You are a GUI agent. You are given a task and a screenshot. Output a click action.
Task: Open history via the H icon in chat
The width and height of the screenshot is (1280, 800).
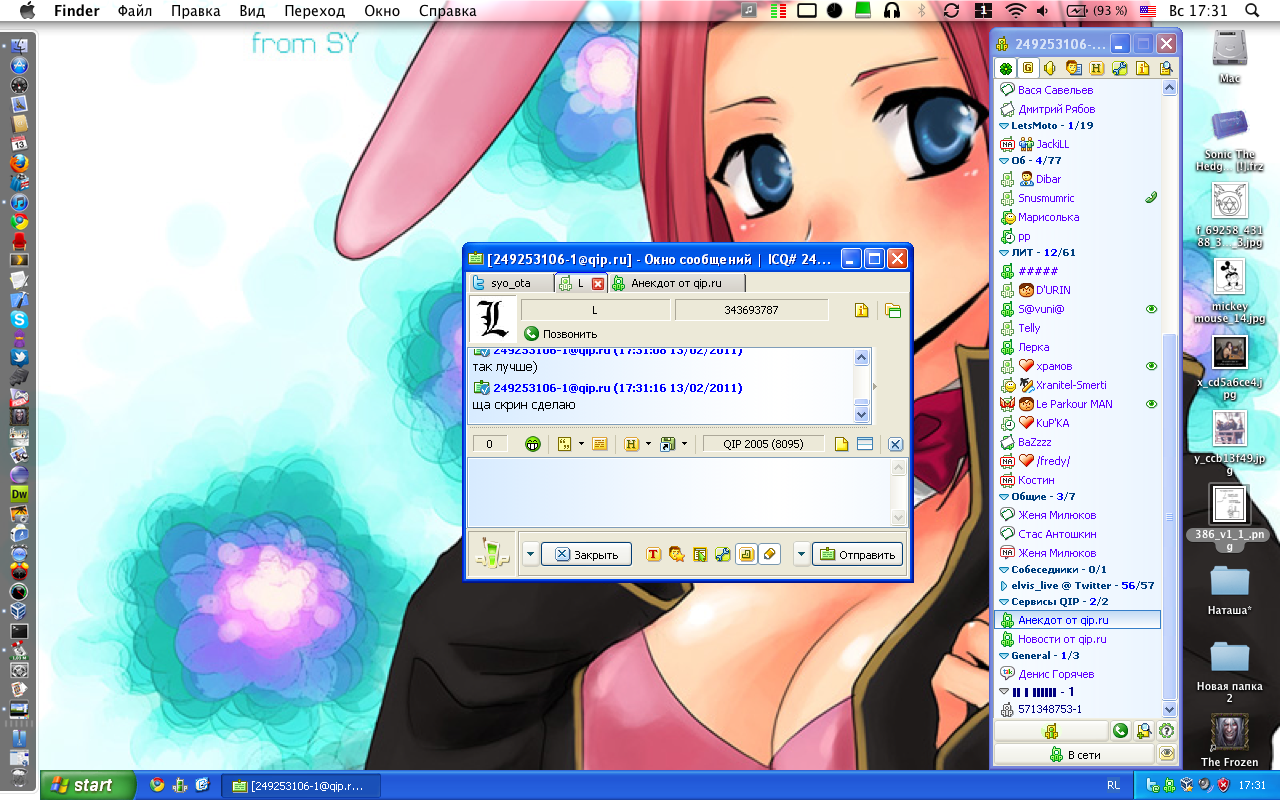(631, 443)
